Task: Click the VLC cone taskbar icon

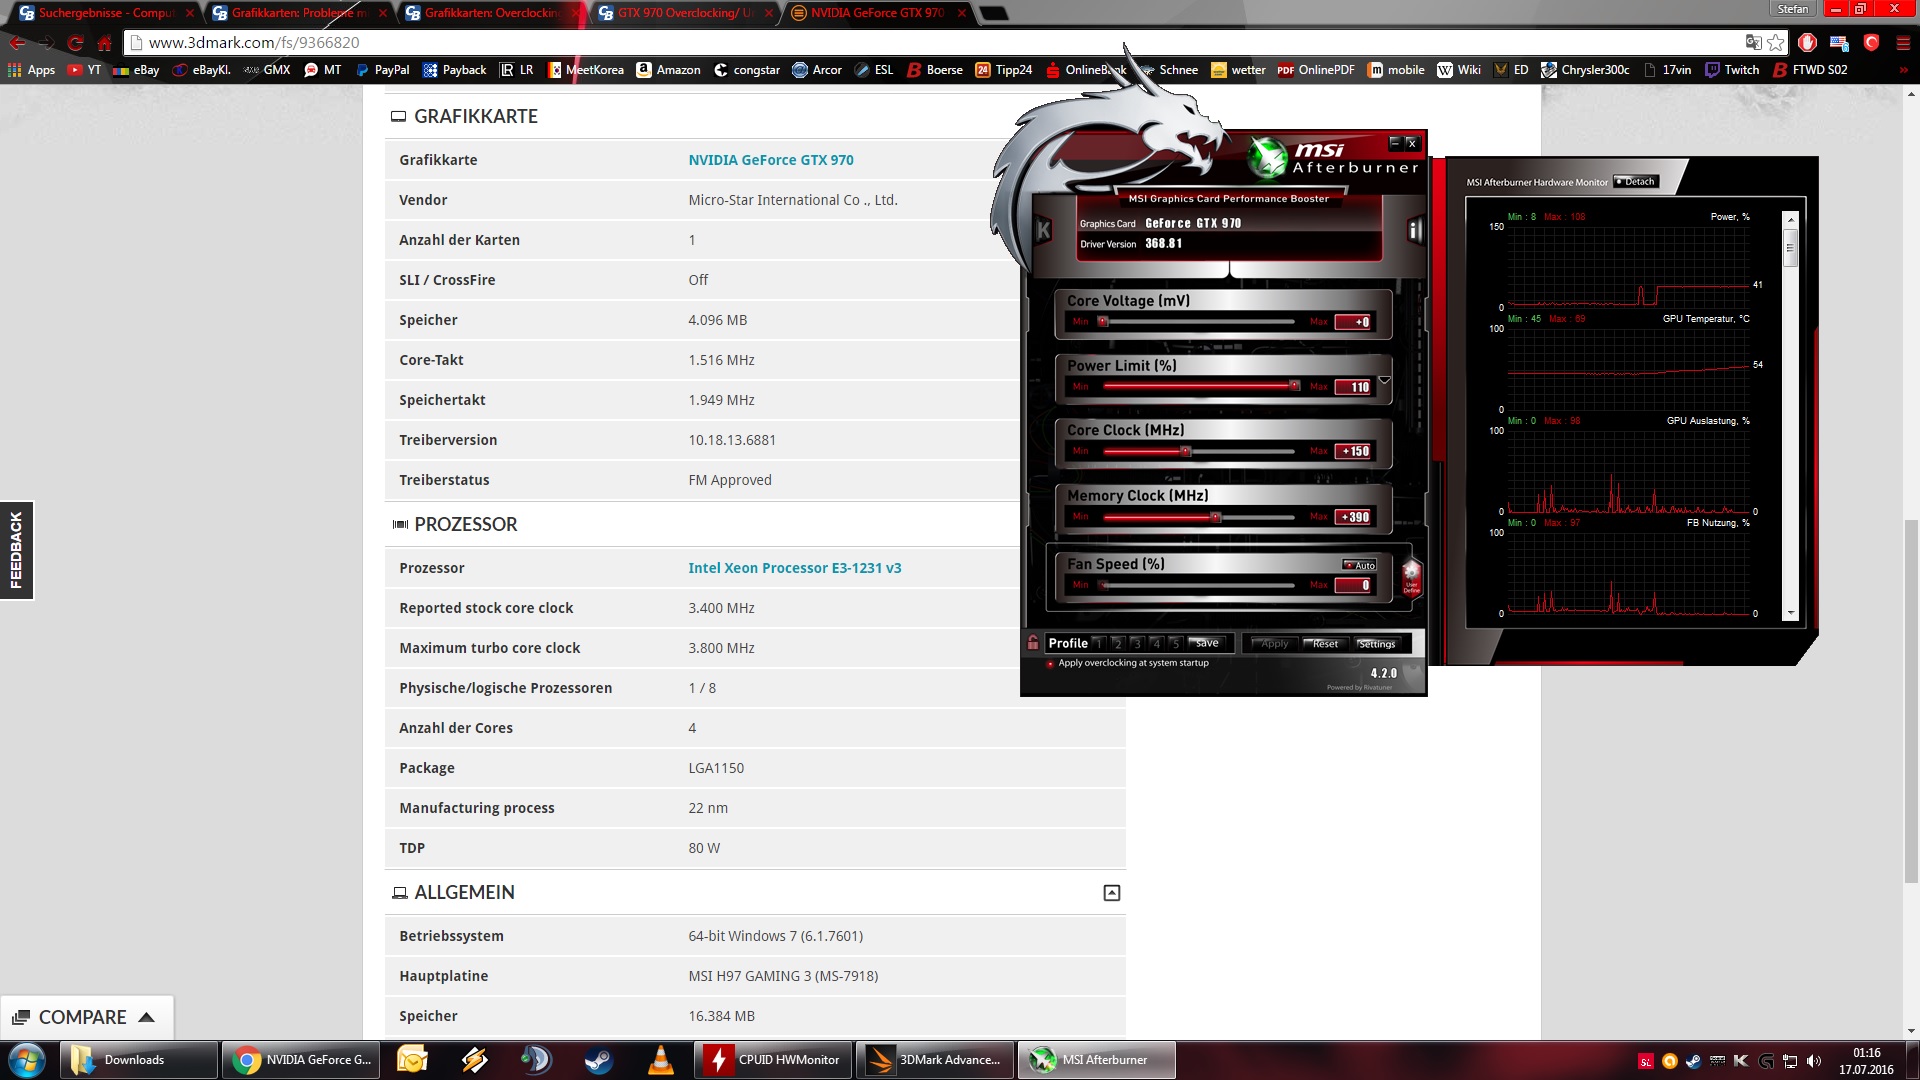Action: tap(661, 1060)
